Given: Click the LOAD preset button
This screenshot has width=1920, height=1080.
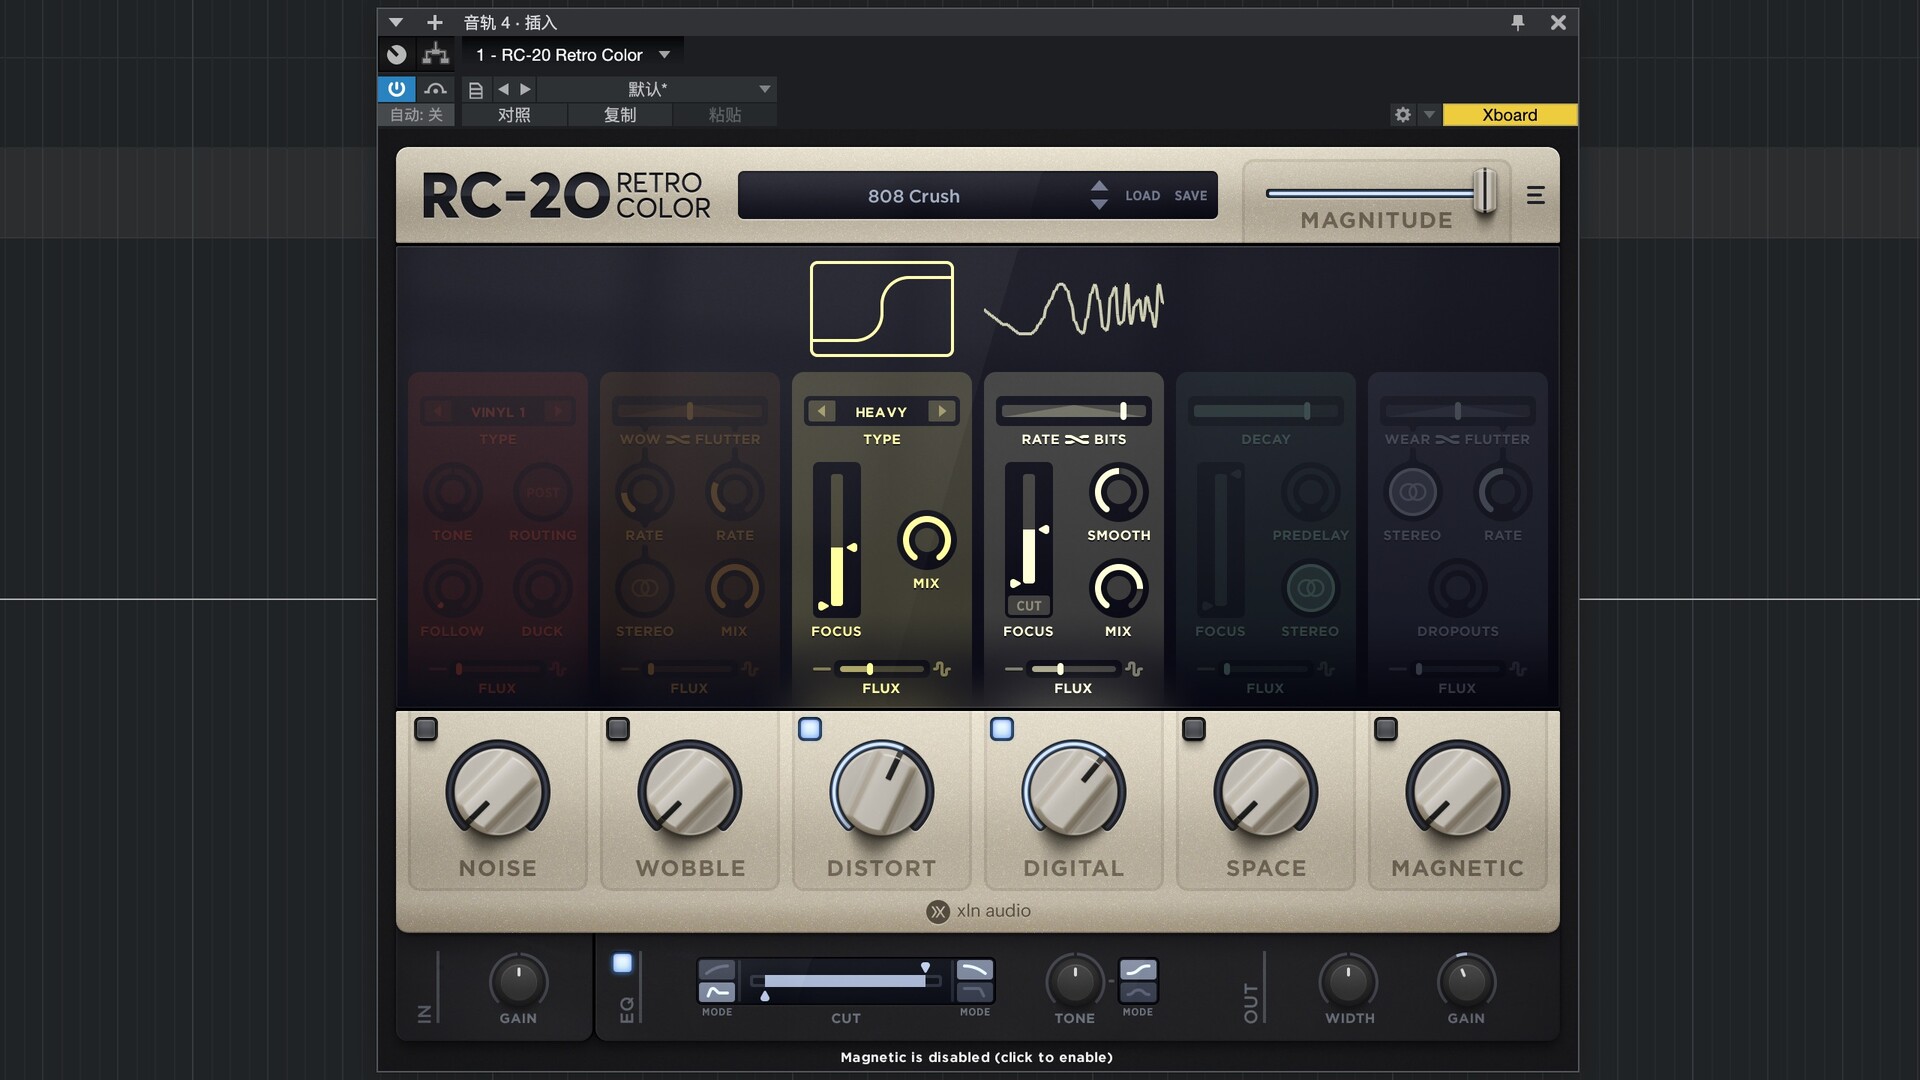Looking at the screenshot, I should (x=1142, y=196).
